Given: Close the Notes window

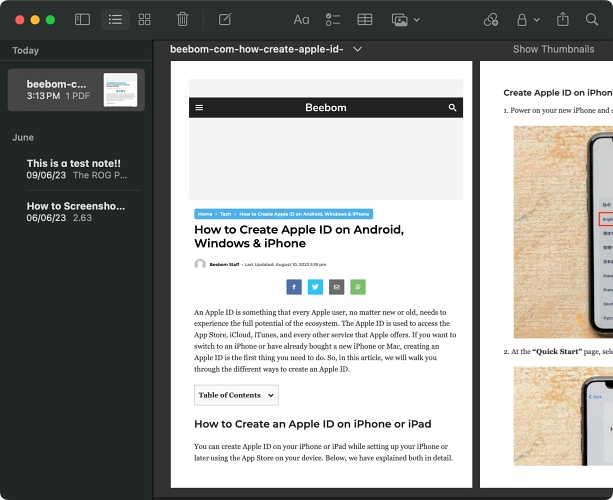Looking at the screenshot, I should click(20, 20).
